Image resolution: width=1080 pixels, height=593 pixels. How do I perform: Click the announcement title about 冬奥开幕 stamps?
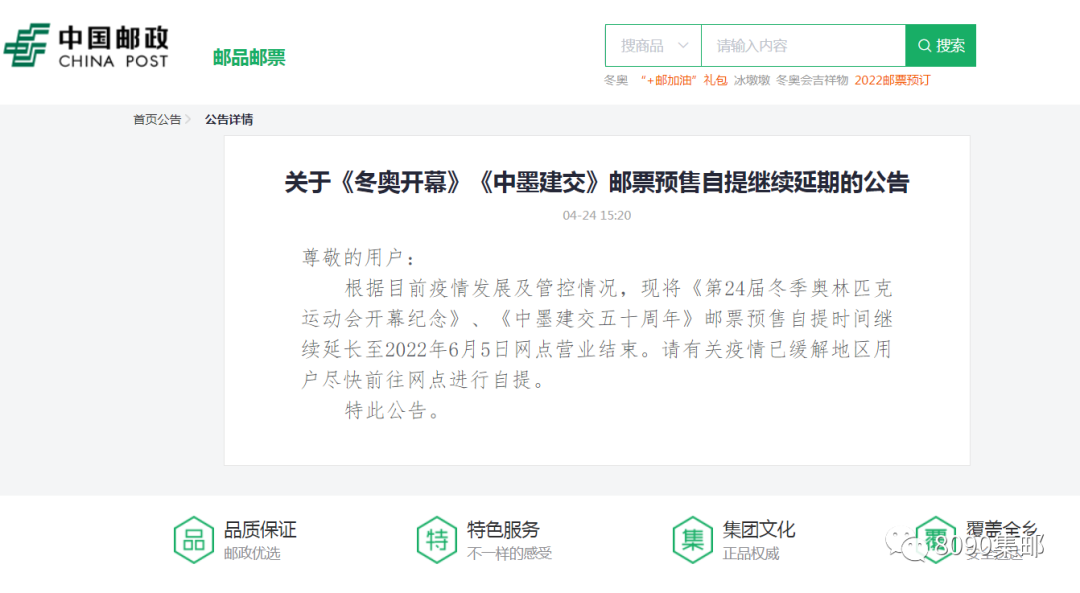pyautogui.click(x=596, y=183)
